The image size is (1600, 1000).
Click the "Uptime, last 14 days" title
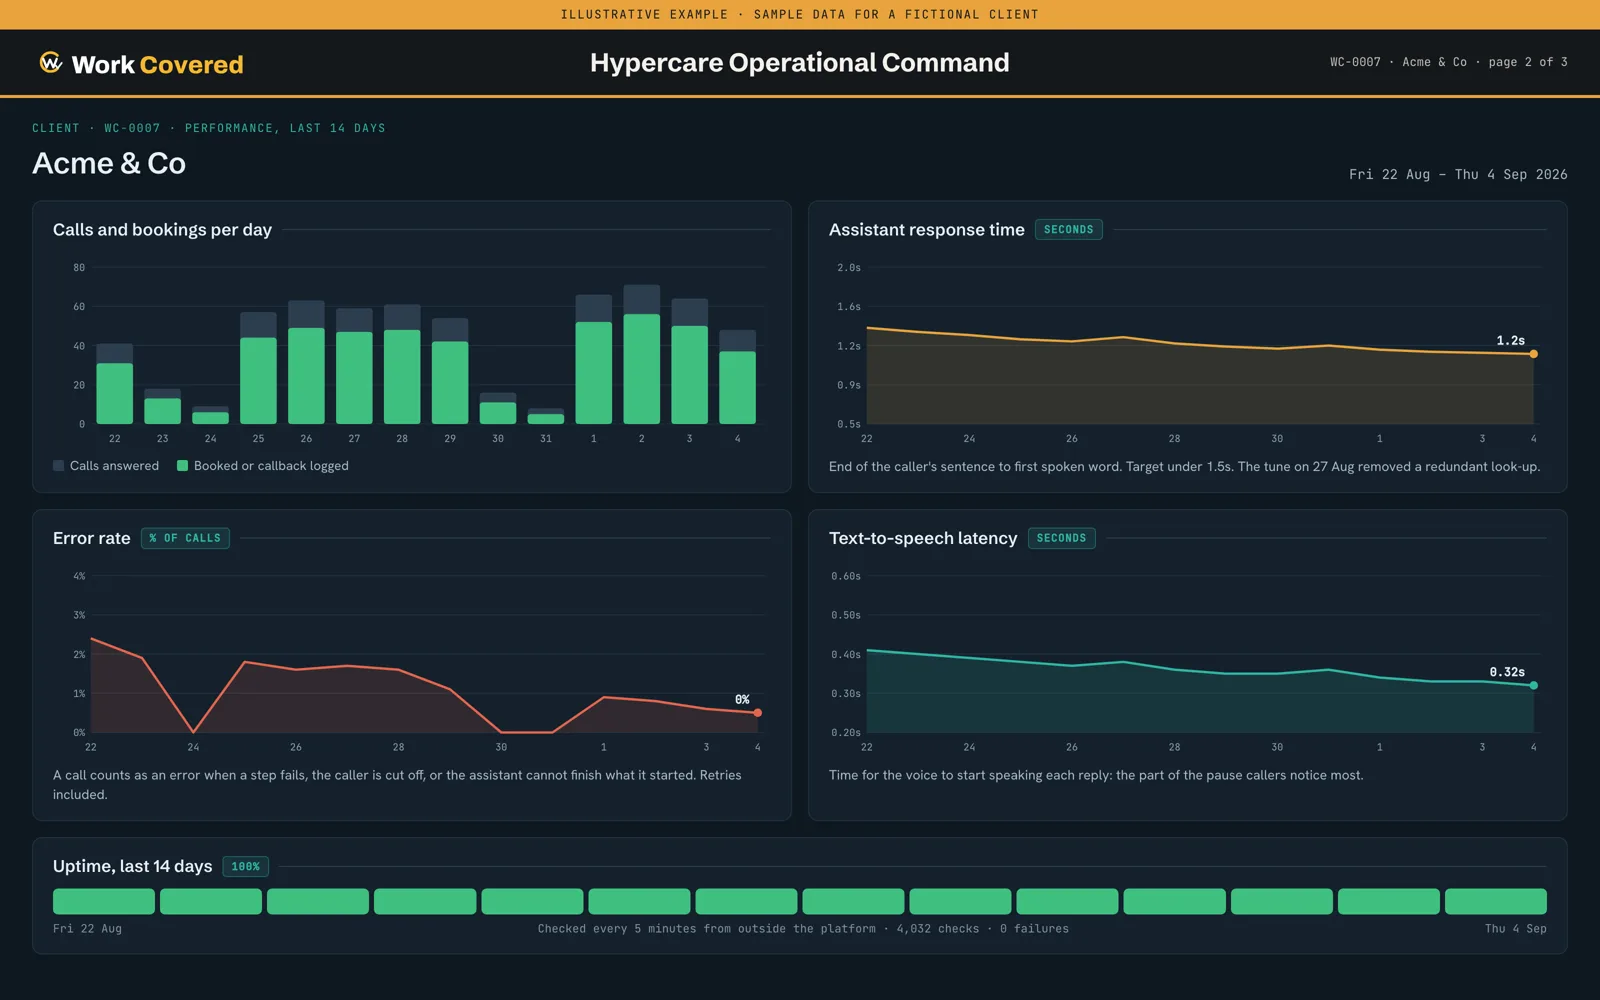[133, 866]
